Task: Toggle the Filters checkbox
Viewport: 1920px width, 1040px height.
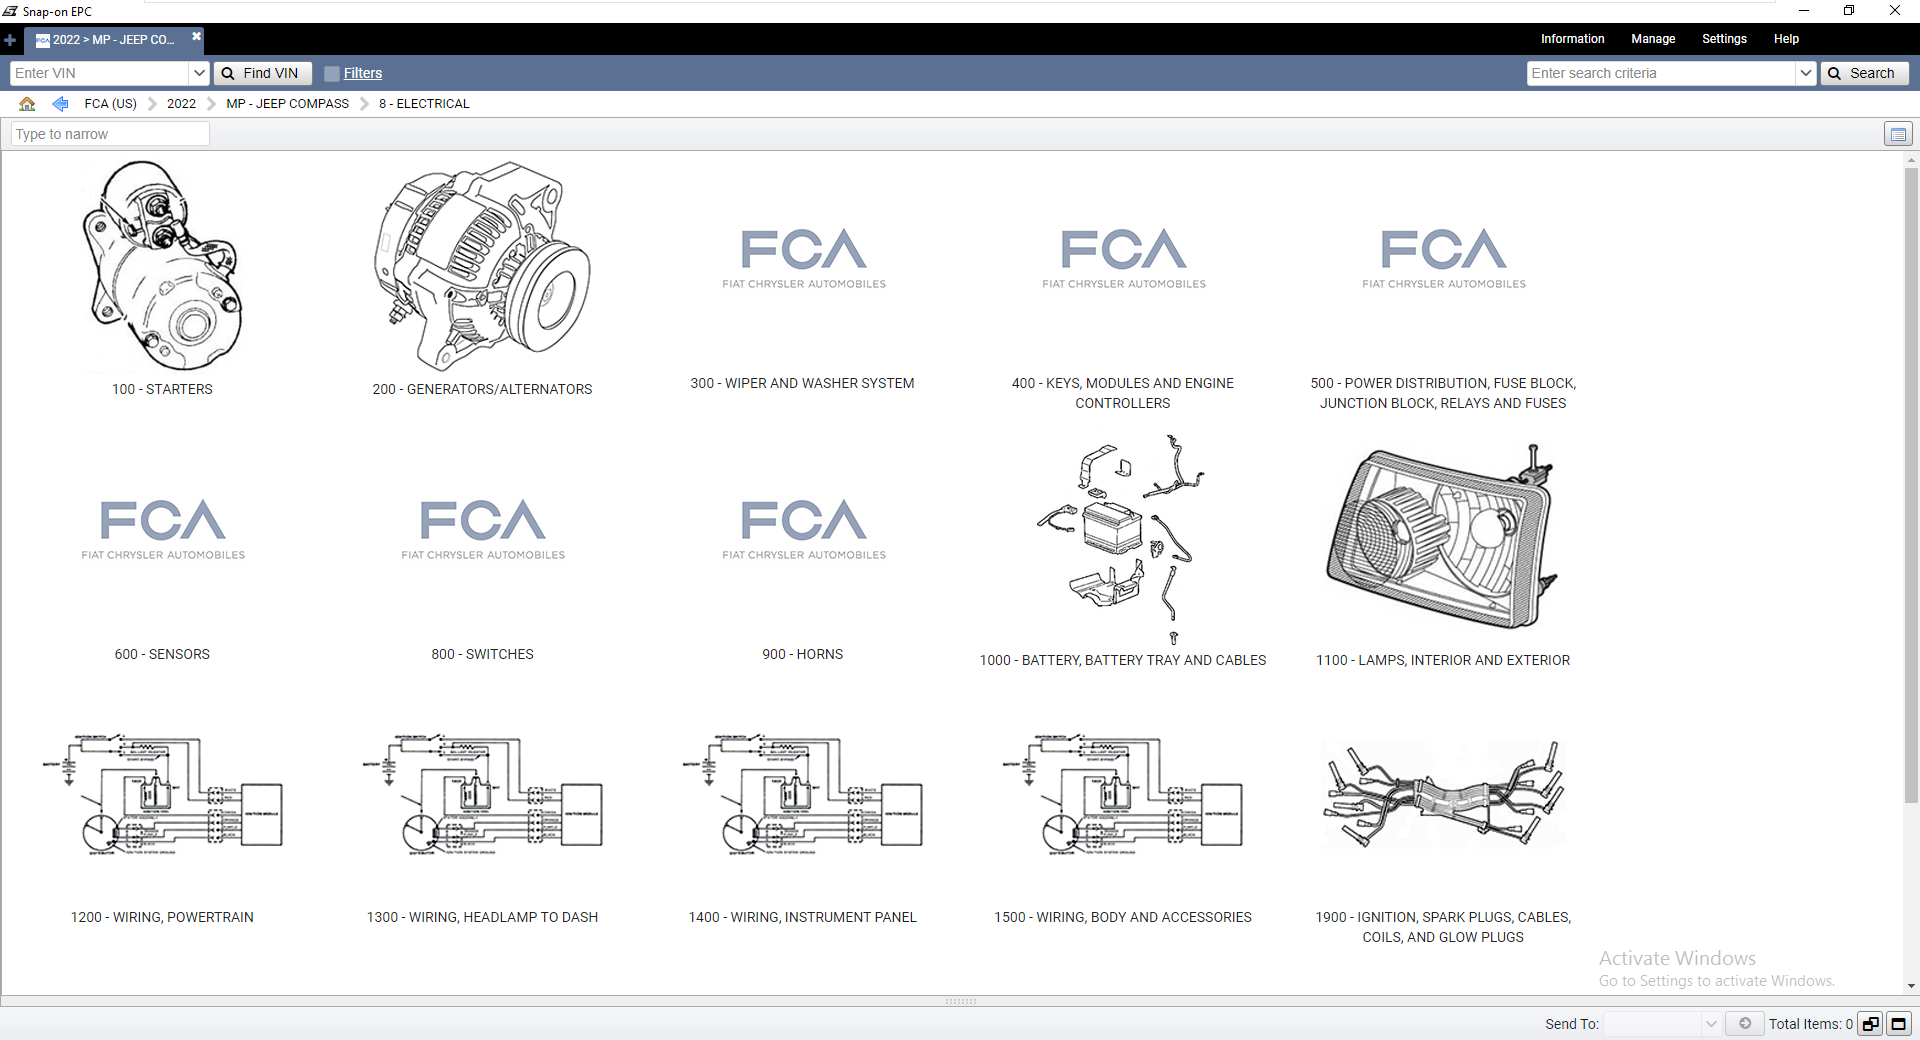Action: pos(332,73)
